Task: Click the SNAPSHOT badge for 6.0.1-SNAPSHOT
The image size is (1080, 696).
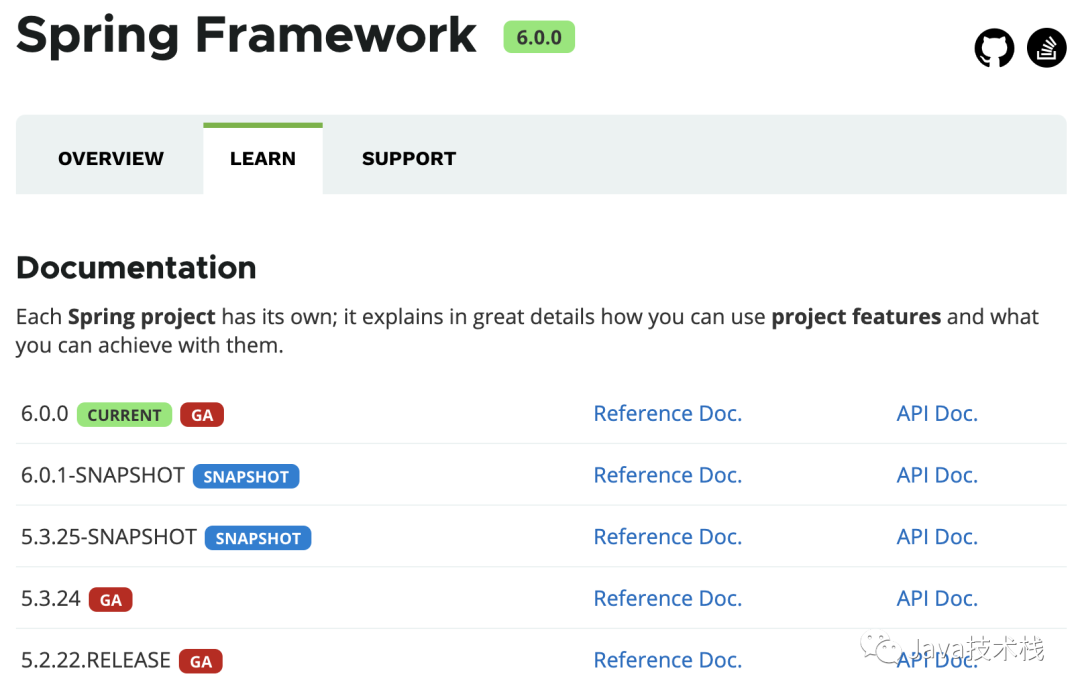Action: point(246,476)
